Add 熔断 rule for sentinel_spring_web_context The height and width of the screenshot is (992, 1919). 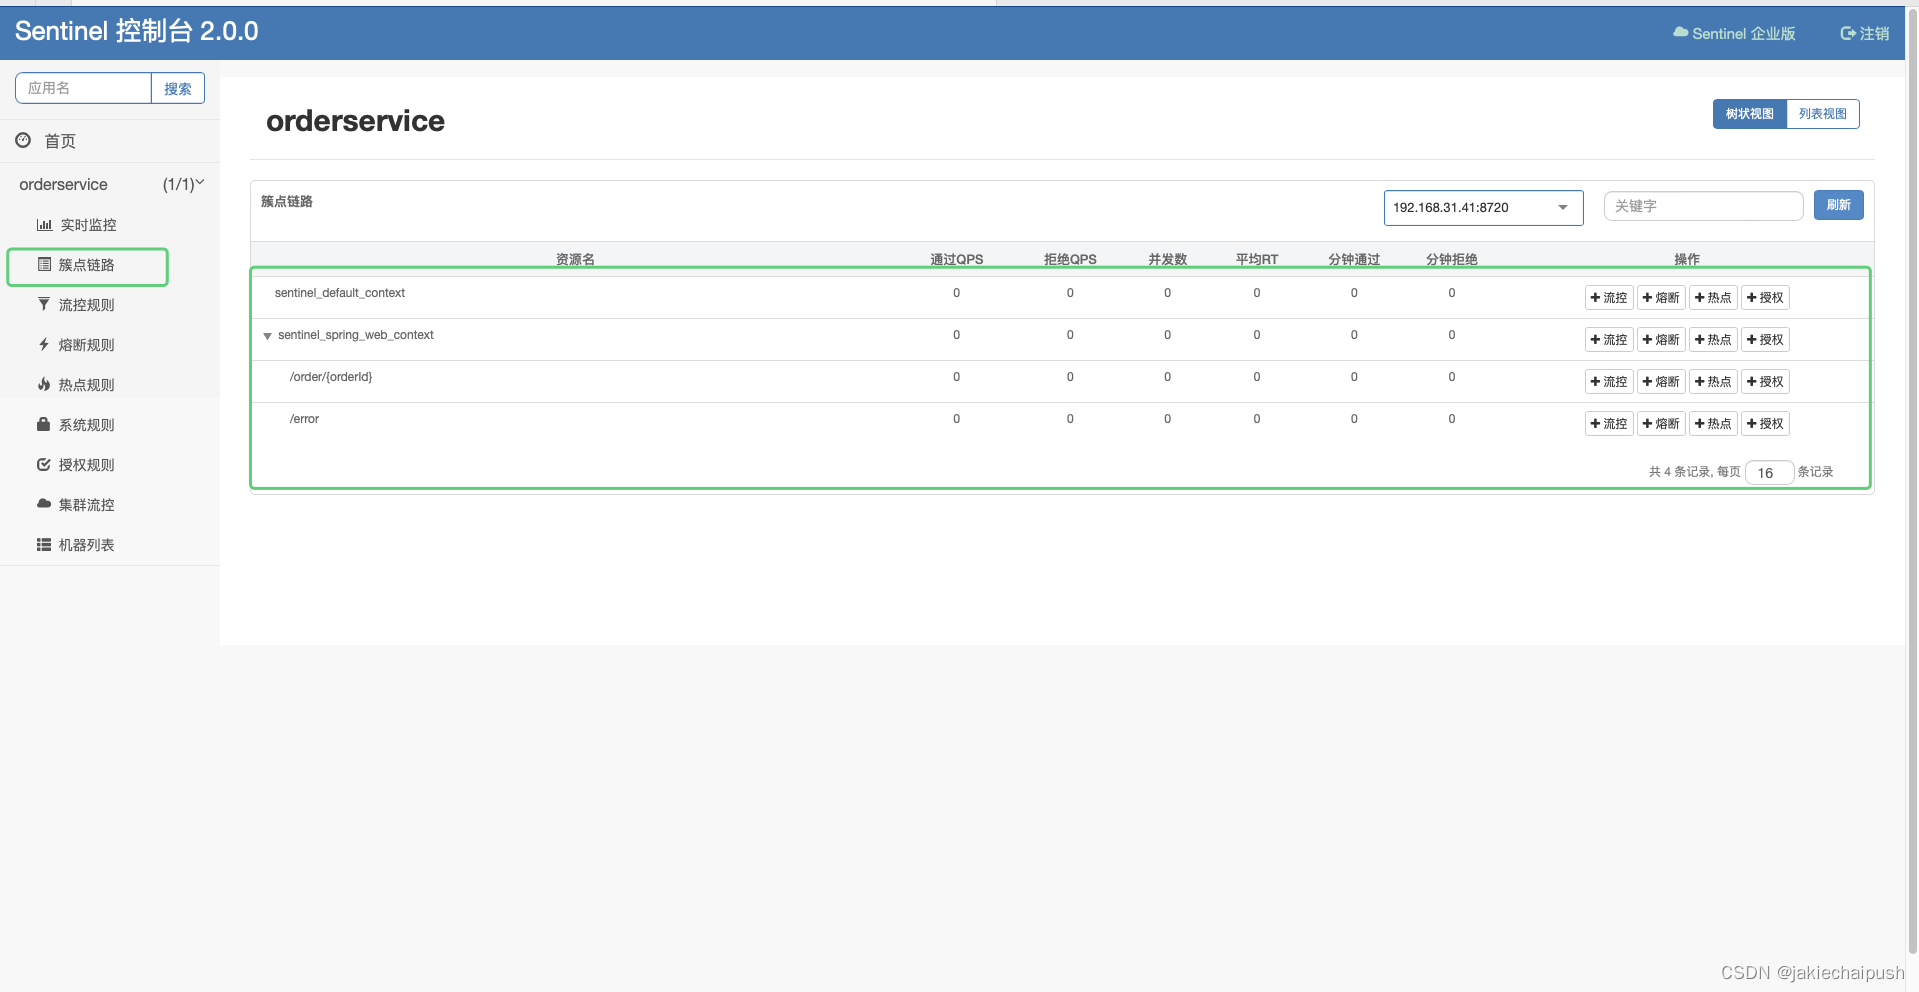pos(1661,340)
